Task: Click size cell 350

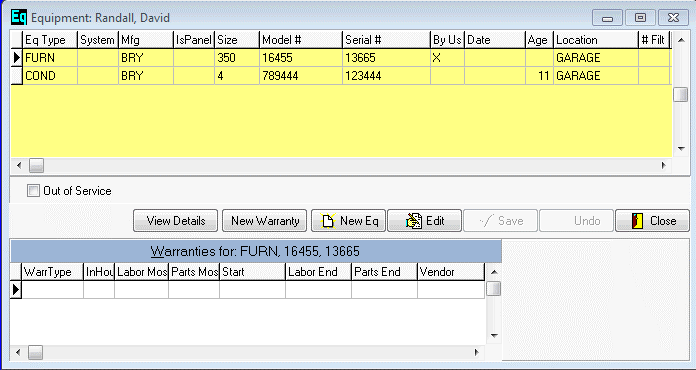Action: tap(237, 58)
